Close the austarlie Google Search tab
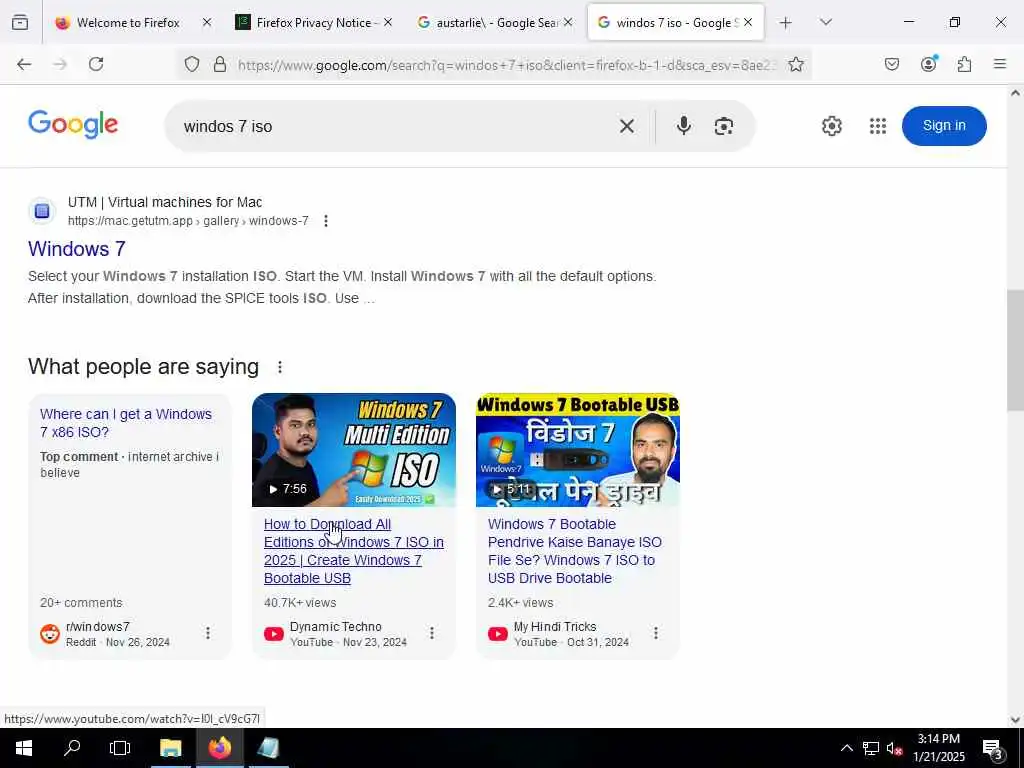Image resolution: width=1024 pixels, height=768 pixels. click(568, 22)
